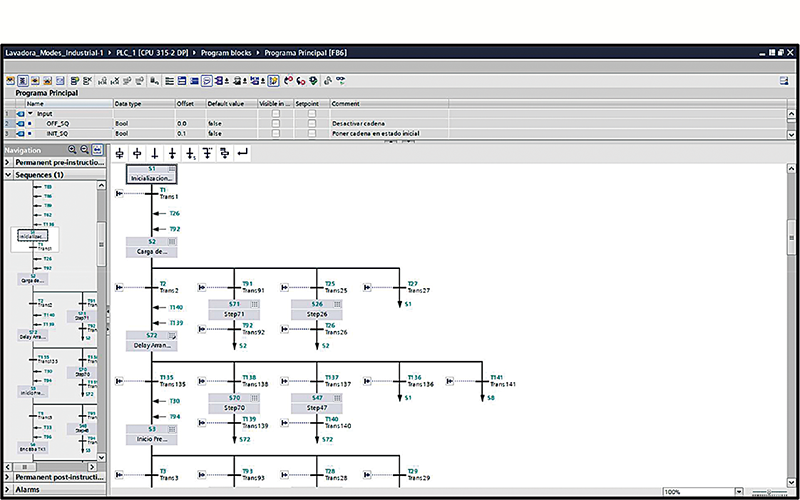This screenshot has width=800, height=500.
Task: Click the last return-arrow icon in graph toolbar
Action: pyautogui.click(x=242, y=153)
